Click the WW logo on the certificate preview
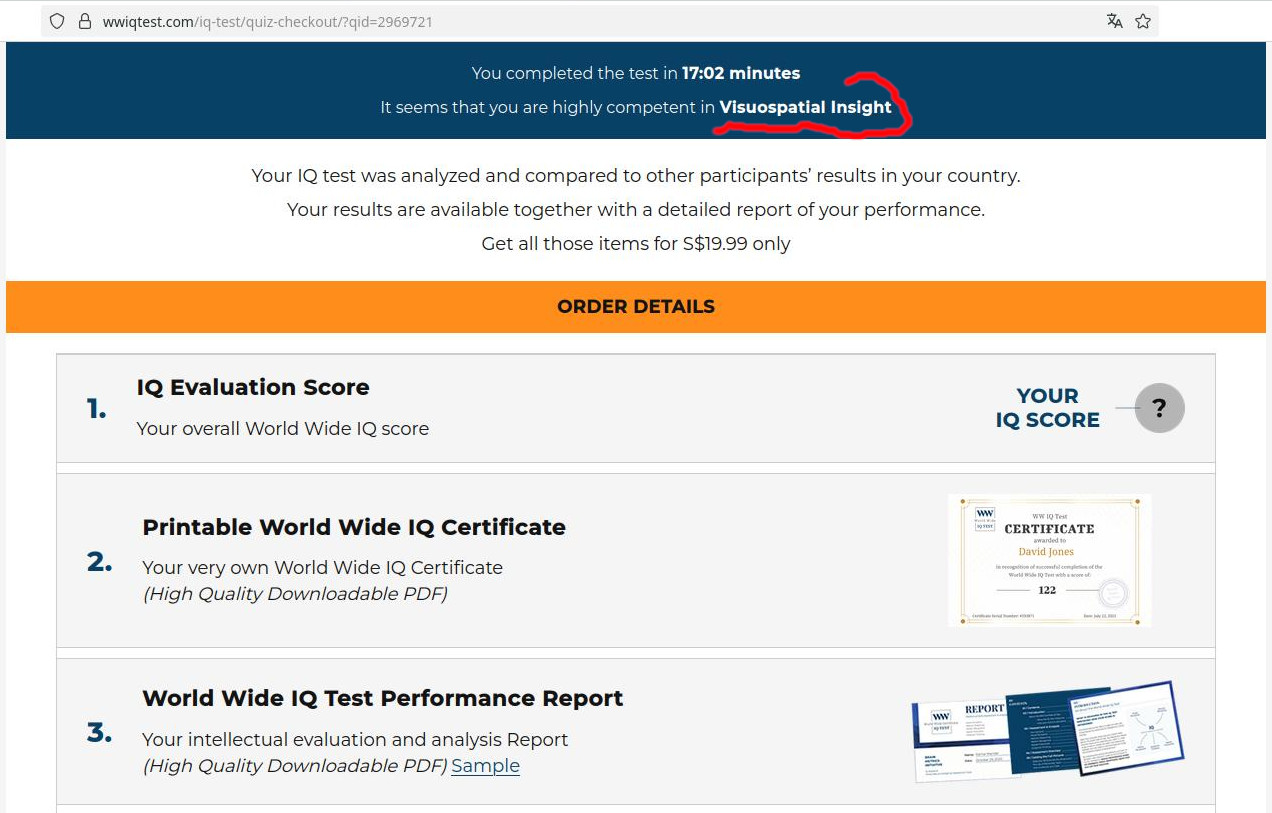This screenshot has height=813, width=1272. (x=985, y=518)
